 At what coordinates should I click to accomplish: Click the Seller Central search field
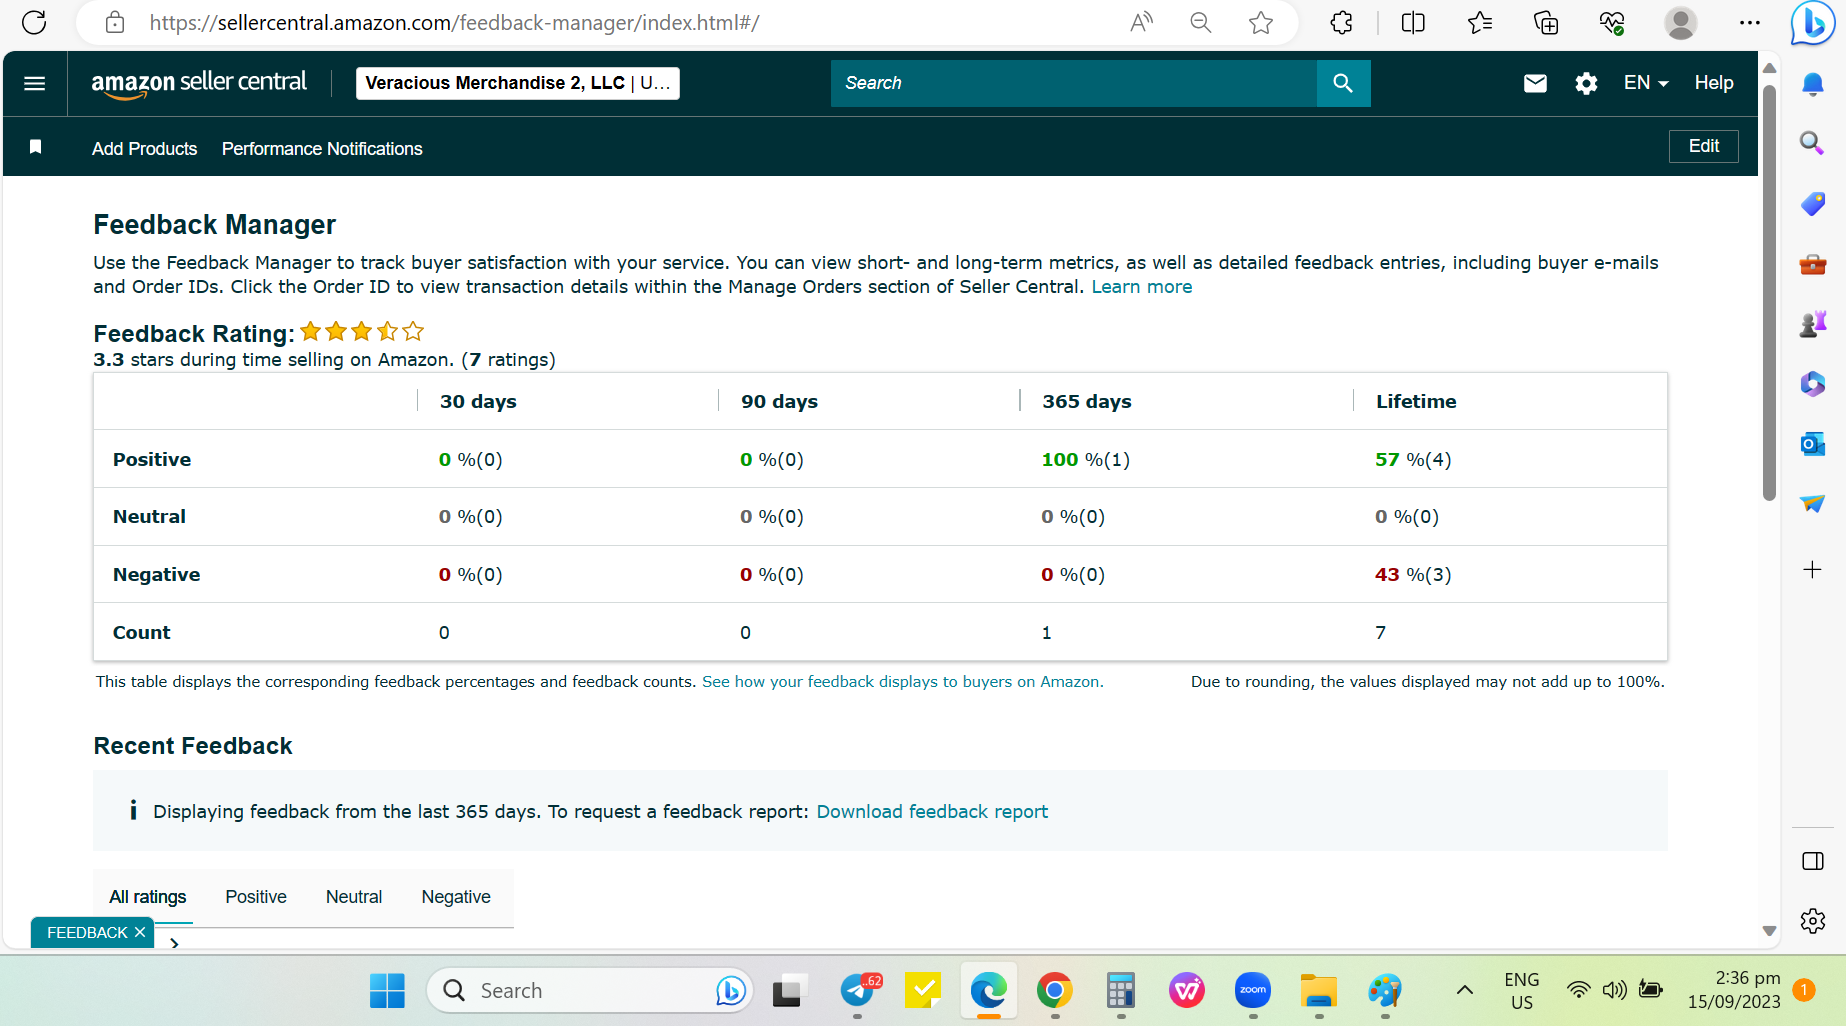(1074, 83)
